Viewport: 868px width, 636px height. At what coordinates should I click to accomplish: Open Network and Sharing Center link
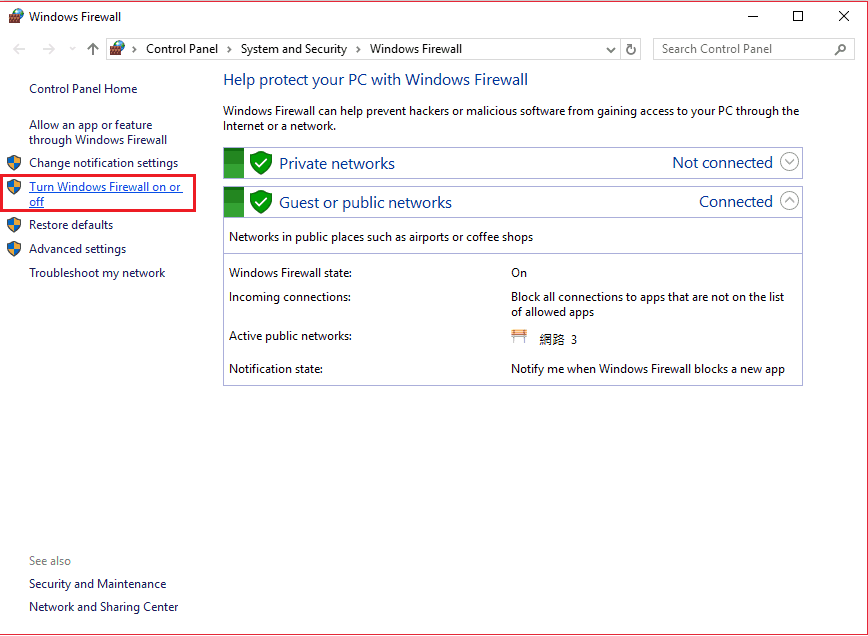104,607
